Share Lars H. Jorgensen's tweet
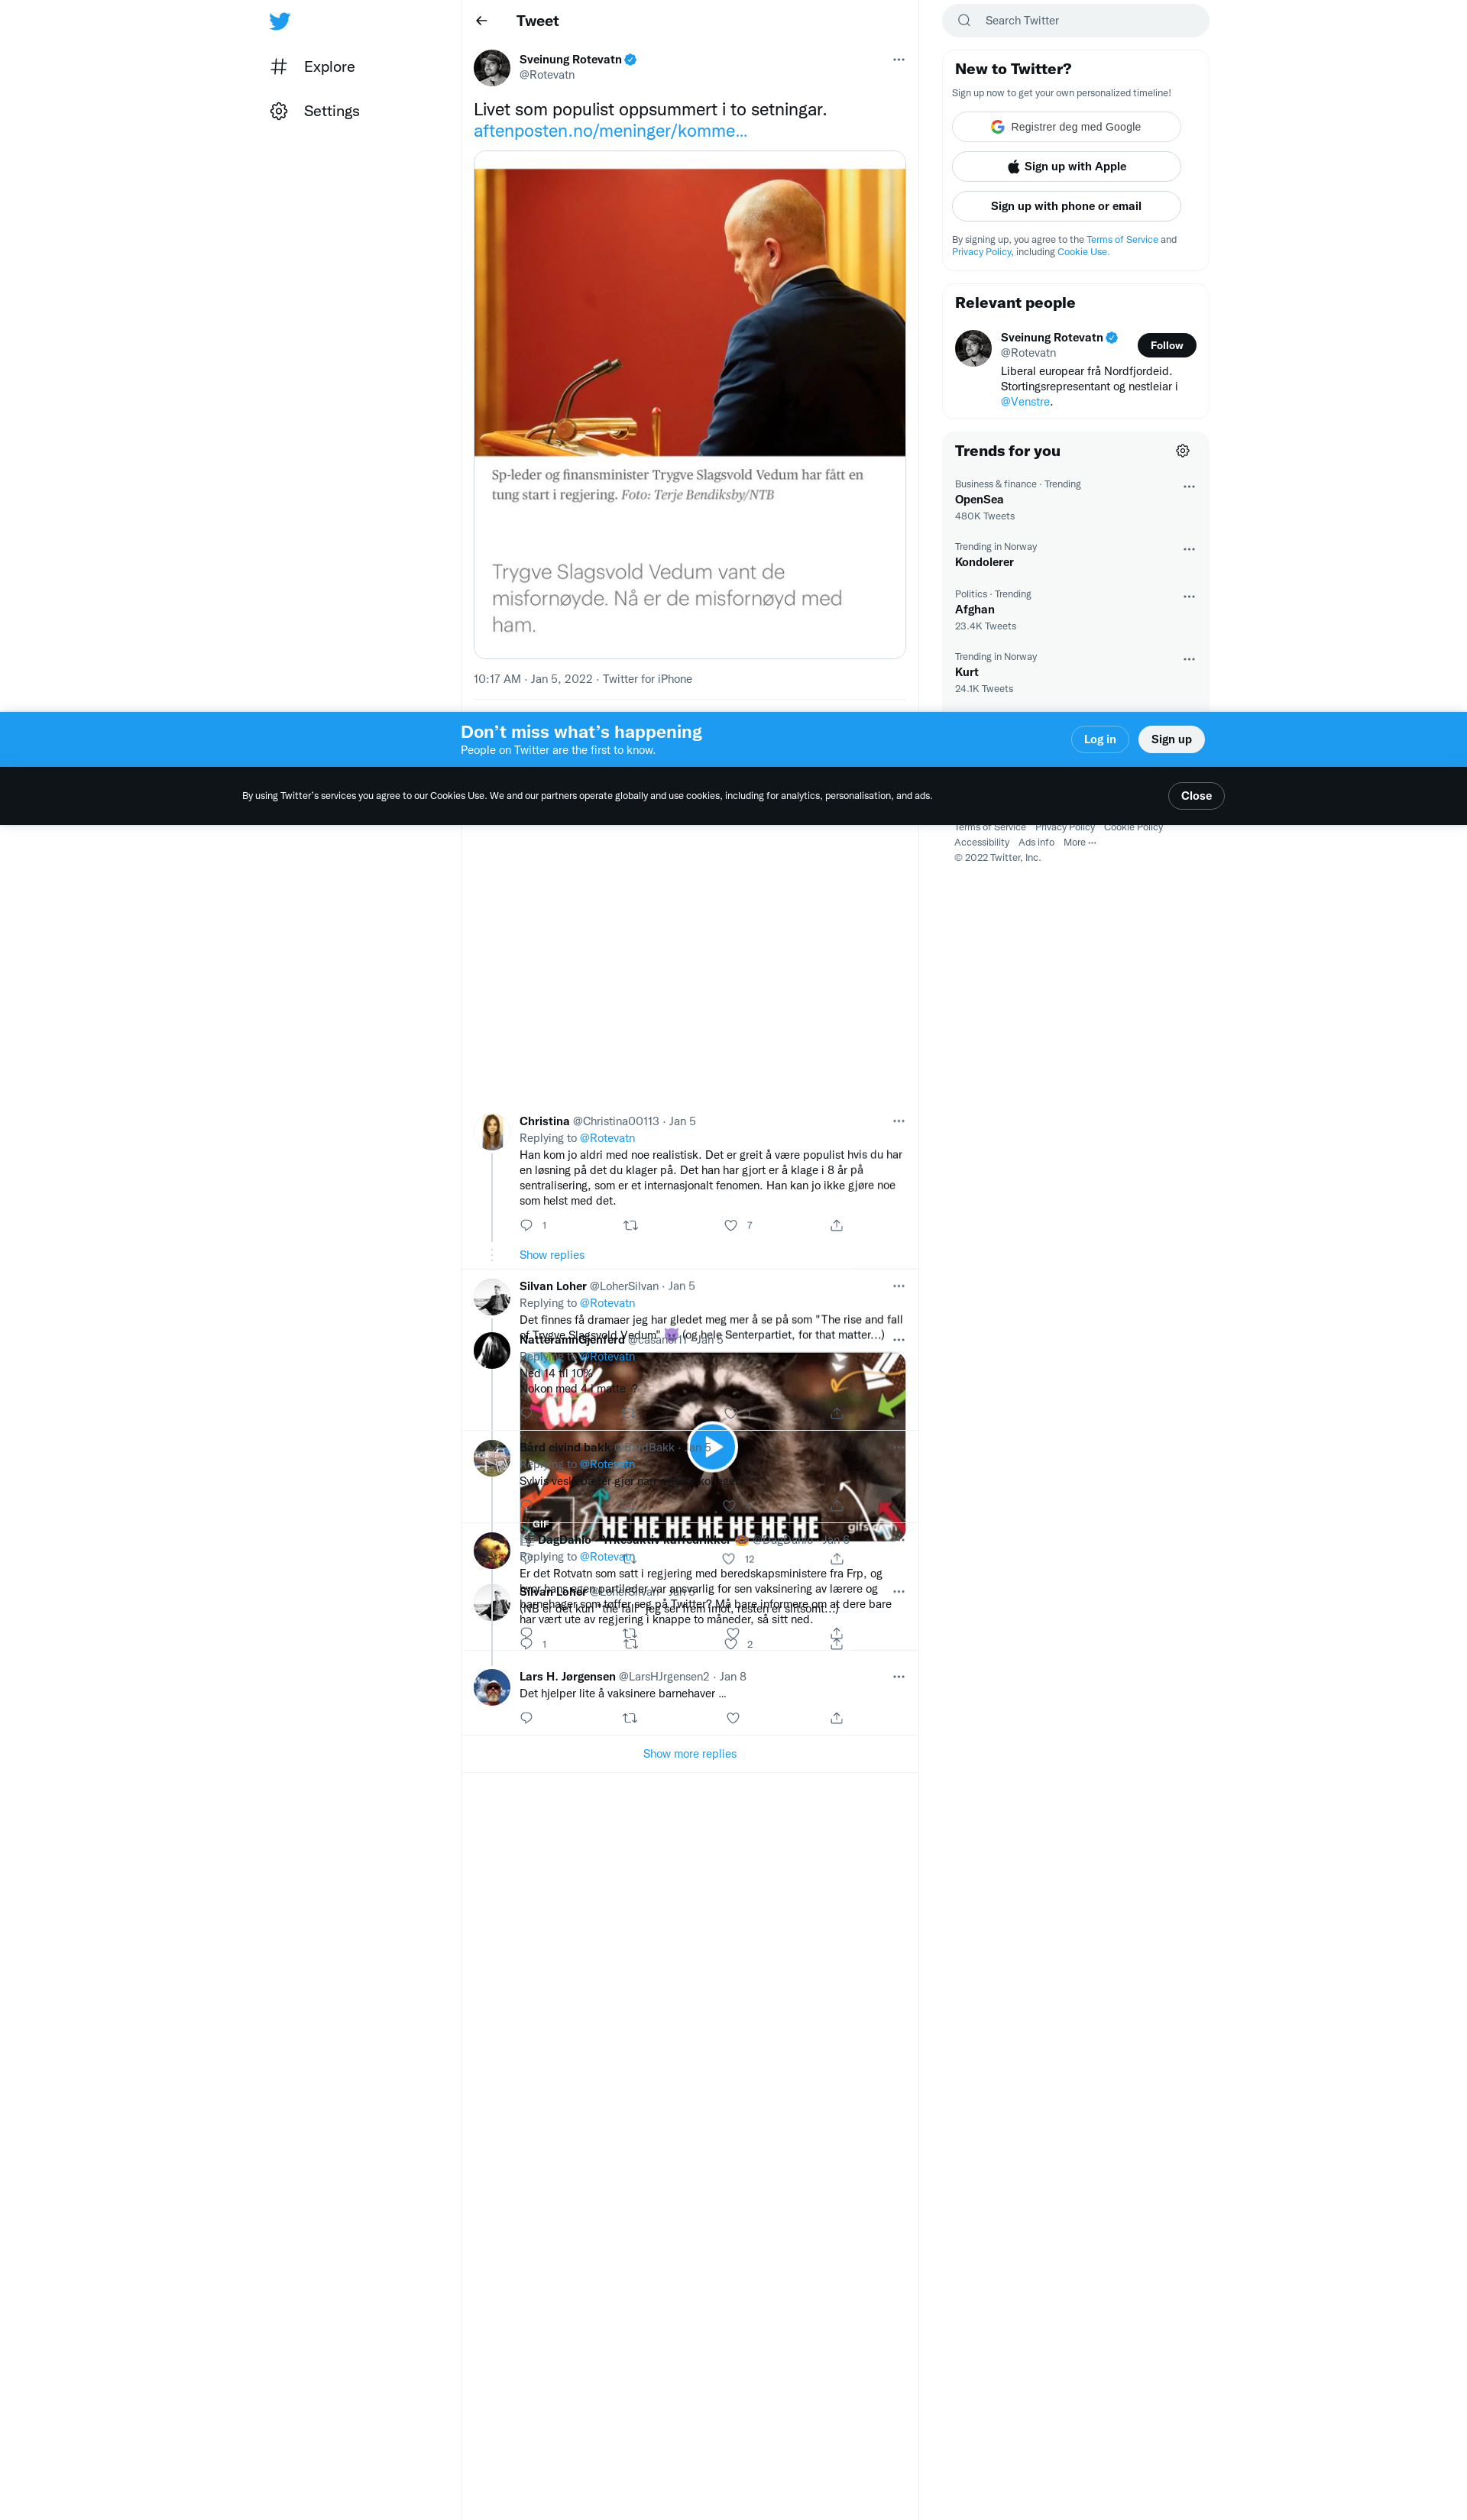 click(837, 1719)
